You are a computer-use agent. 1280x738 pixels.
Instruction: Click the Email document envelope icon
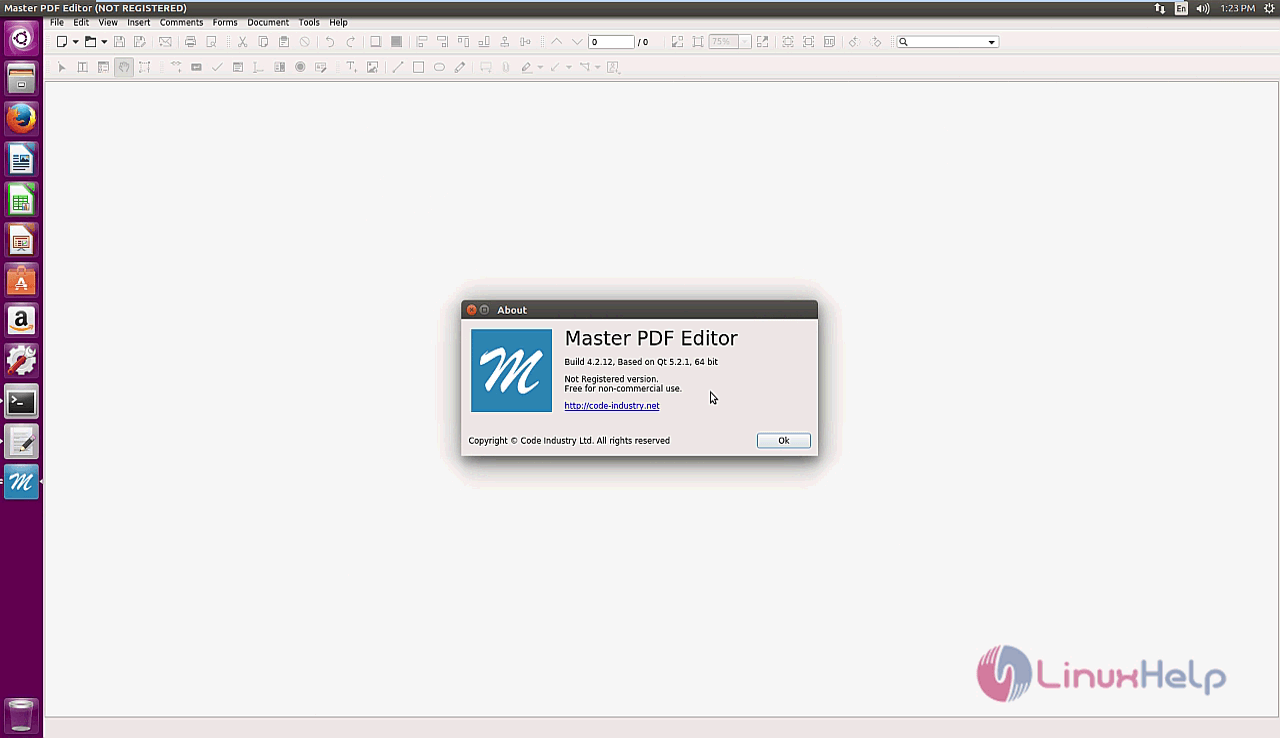(165, 42)
